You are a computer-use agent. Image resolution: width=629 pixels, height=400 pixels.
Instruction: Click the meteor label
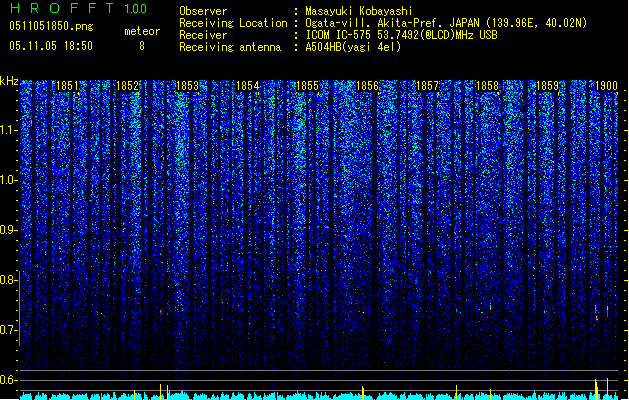coord(142,31)
